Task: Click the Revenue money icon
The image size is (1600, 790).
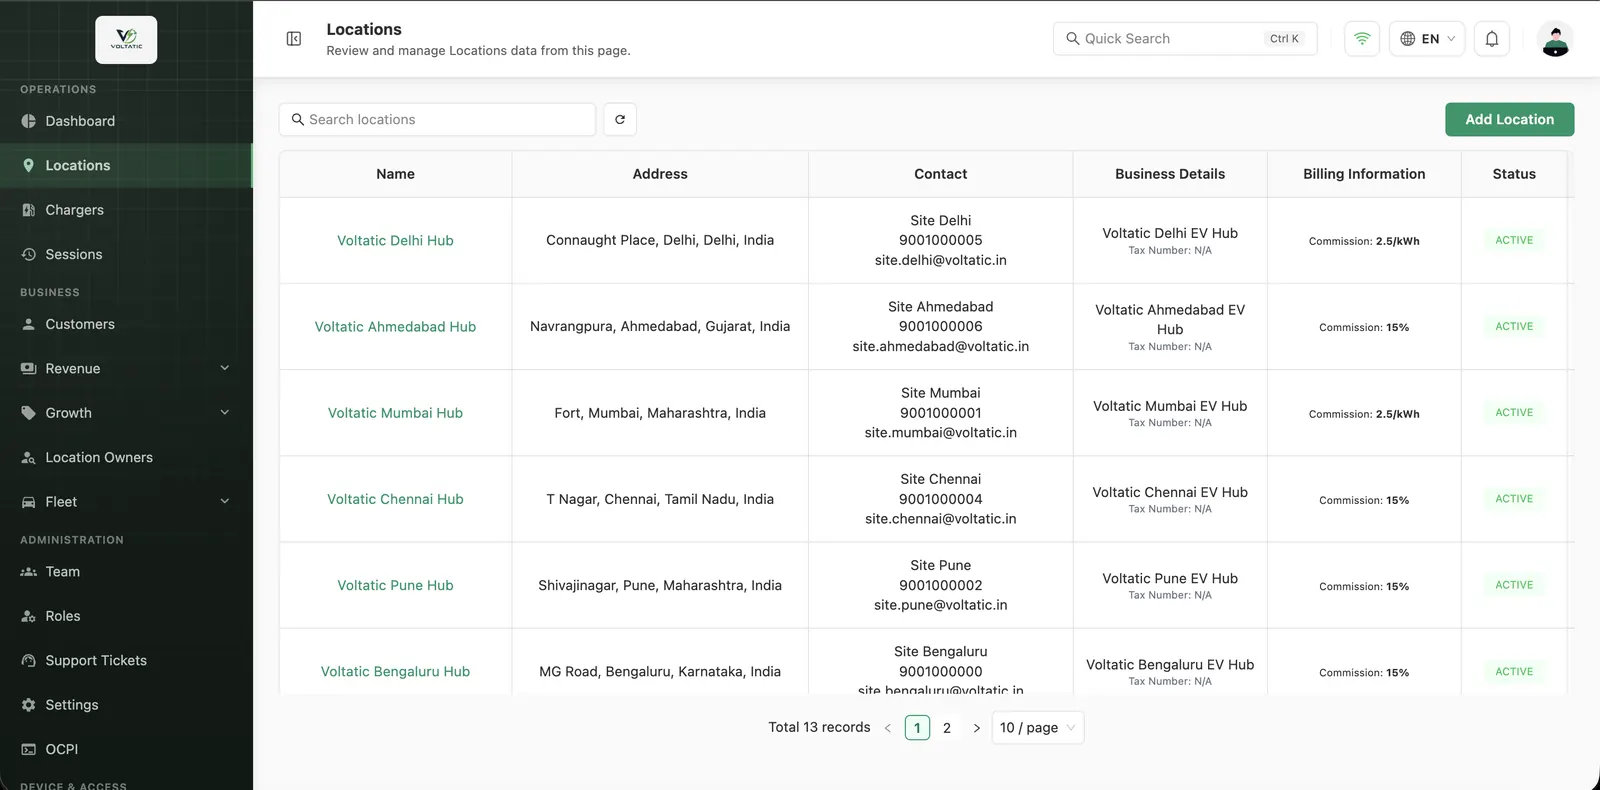Action: pos(28,369)
